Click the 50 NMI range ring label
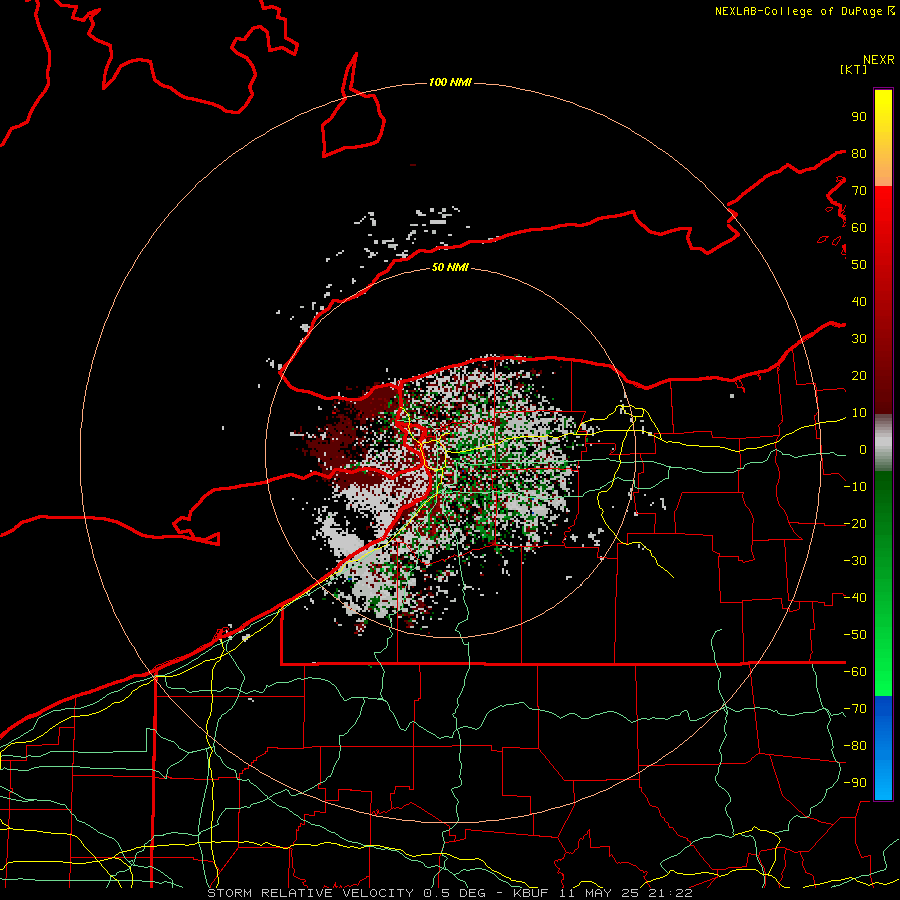The height and width of the screenshot is (900, 900). pyautogui.click(x=450, y=267)
